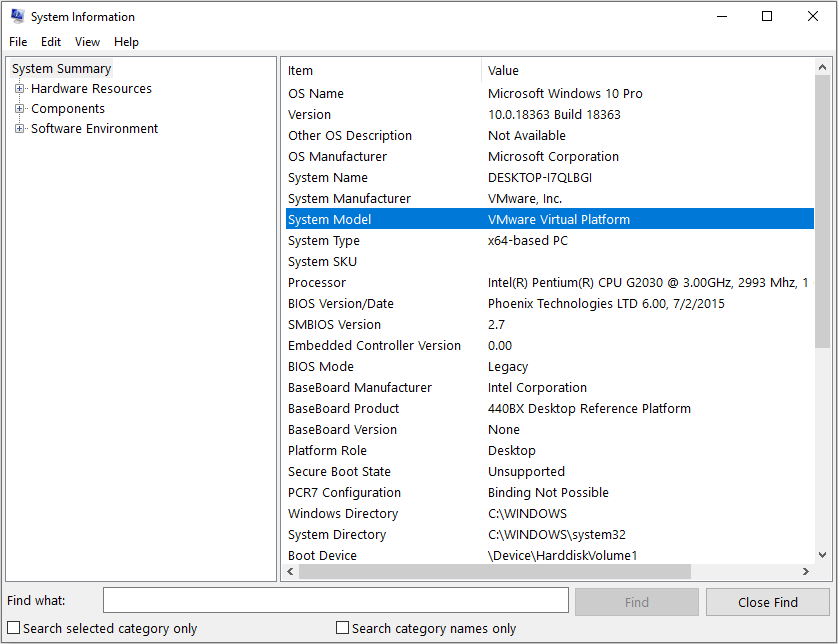Select the OS Name row
838x644 pixels.
point(550,94)
